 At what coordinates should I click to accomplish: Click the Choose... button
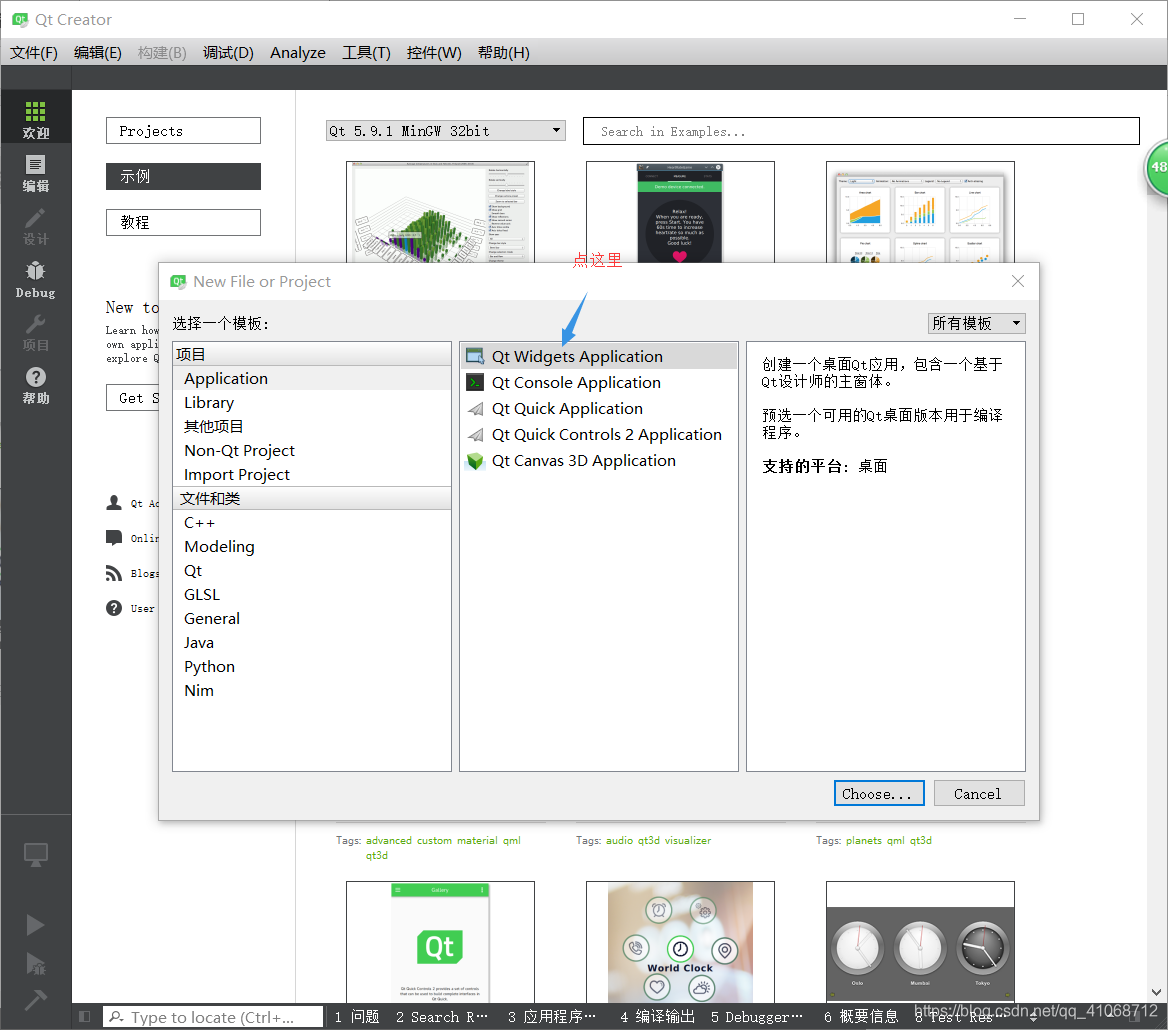[x=879, y=793]
